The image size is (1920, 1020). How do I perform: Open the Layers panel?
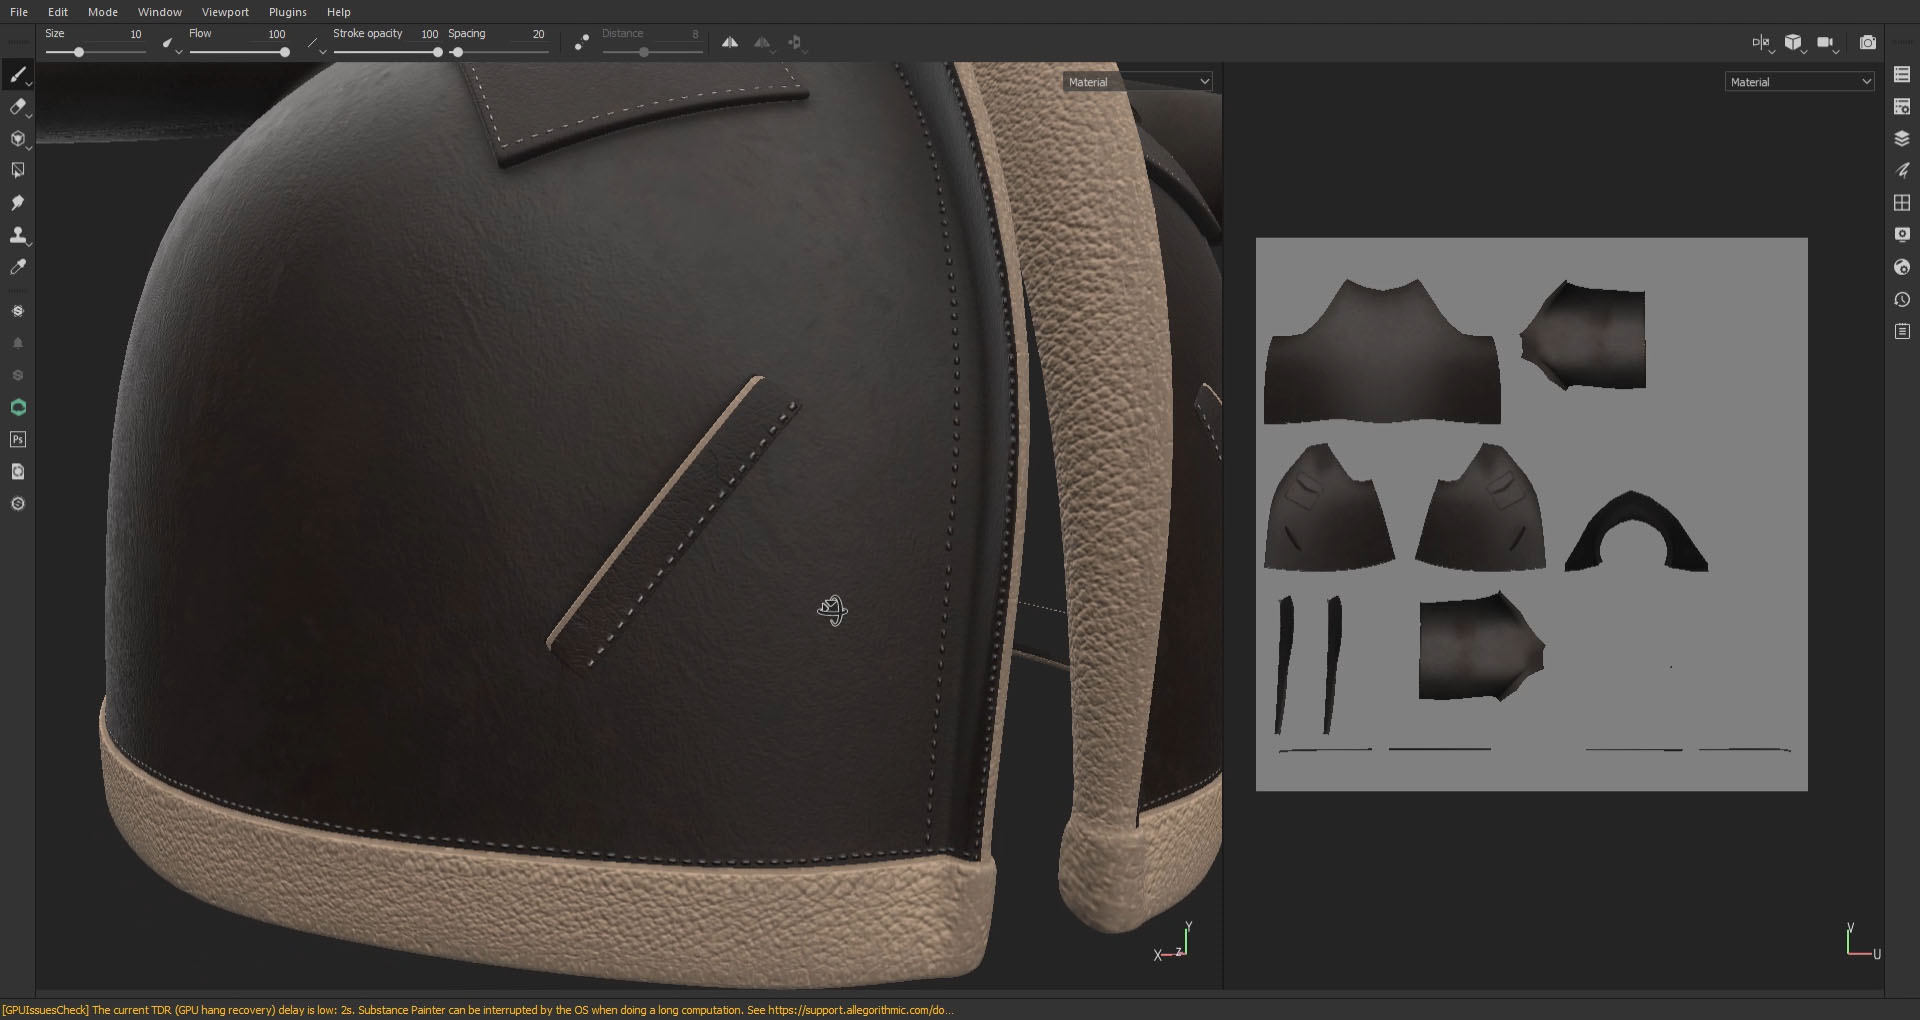click(x=1902, y=139)
